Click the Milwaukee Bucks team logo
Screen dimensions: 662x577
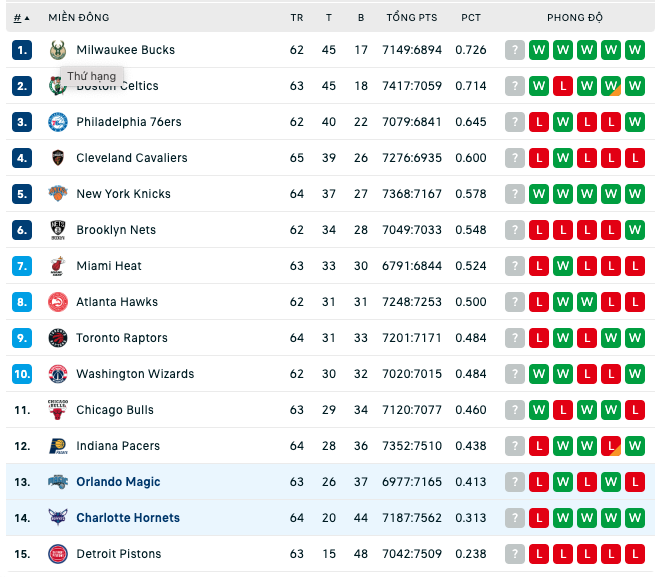(x=58, y=50)
